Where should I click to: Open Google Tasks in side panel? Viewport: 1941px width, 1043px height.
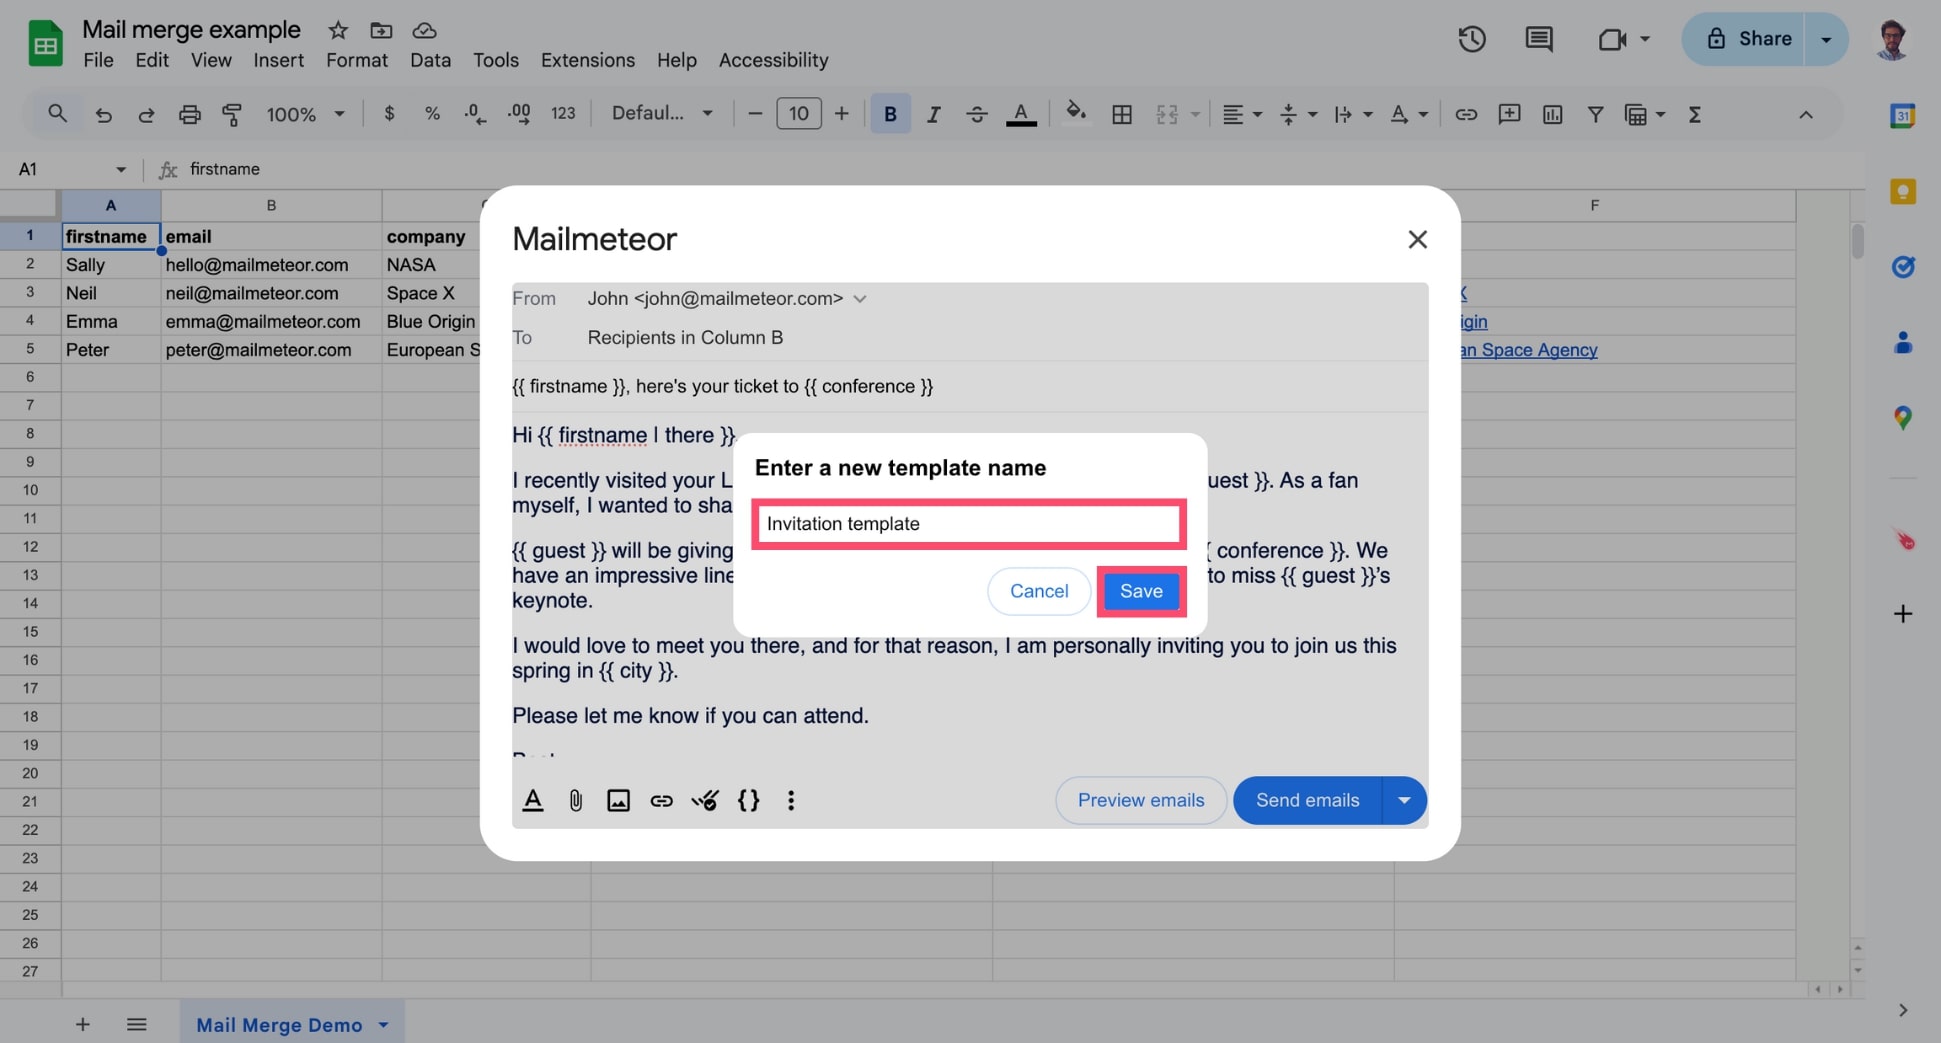(x=1902, y=267)
